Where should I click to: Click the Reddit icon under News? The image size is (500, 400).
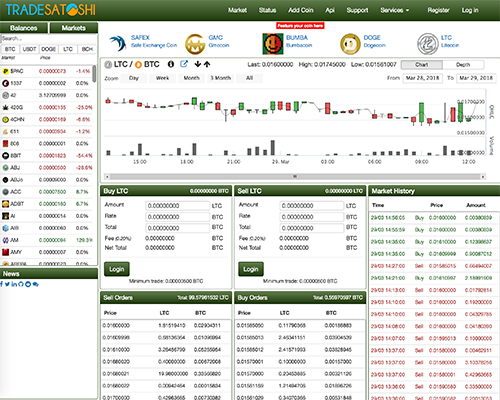click(x=28, y=284)
